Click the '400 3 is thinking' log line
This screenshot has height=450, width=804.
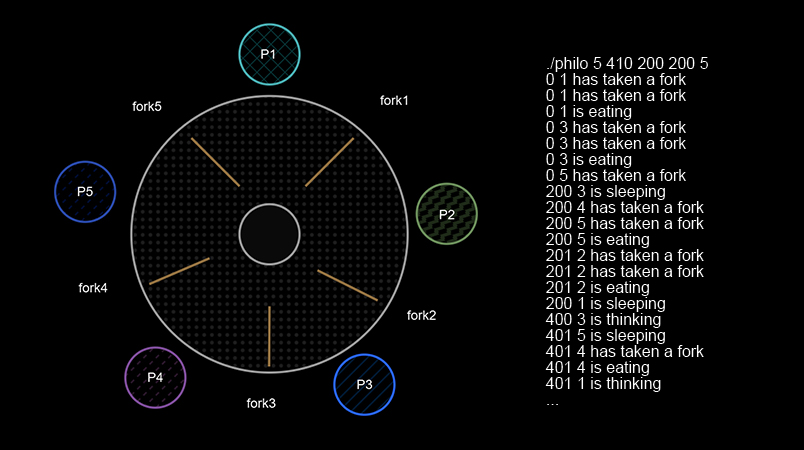pyautogui.click(x=603, y=319)
